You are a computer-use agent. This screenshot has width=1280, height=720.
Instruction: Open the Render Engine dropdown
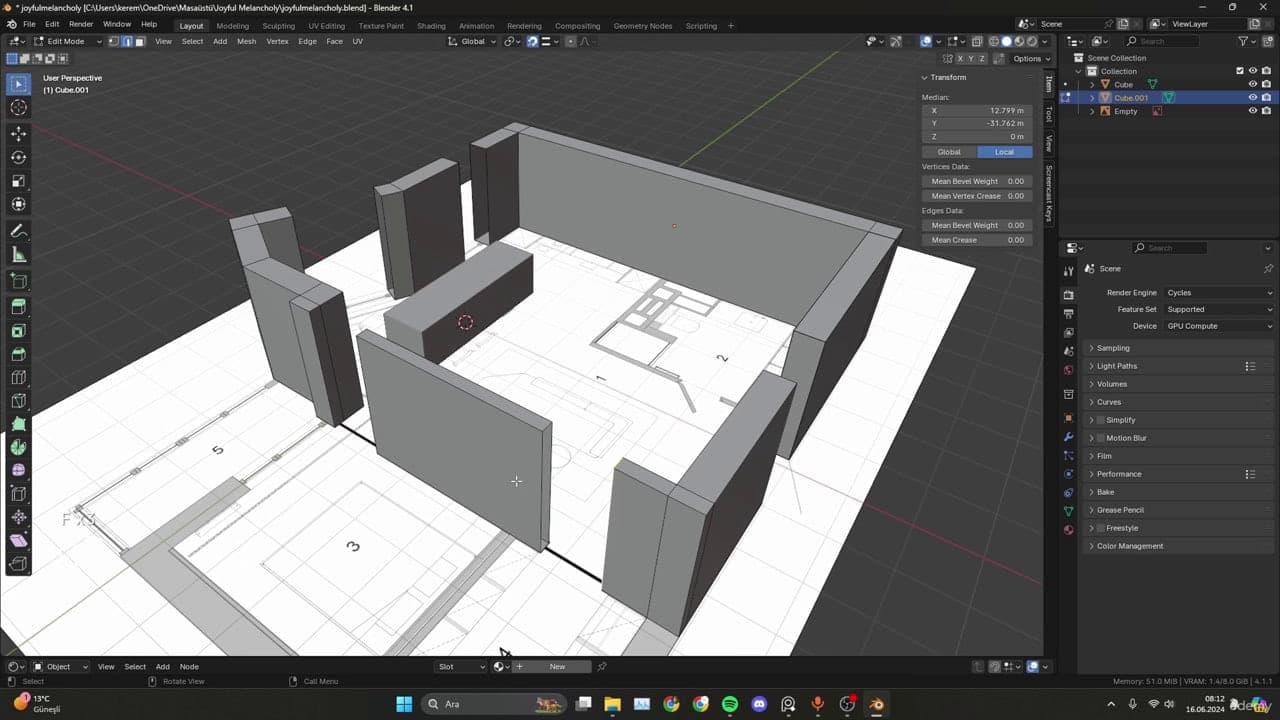1219,293
